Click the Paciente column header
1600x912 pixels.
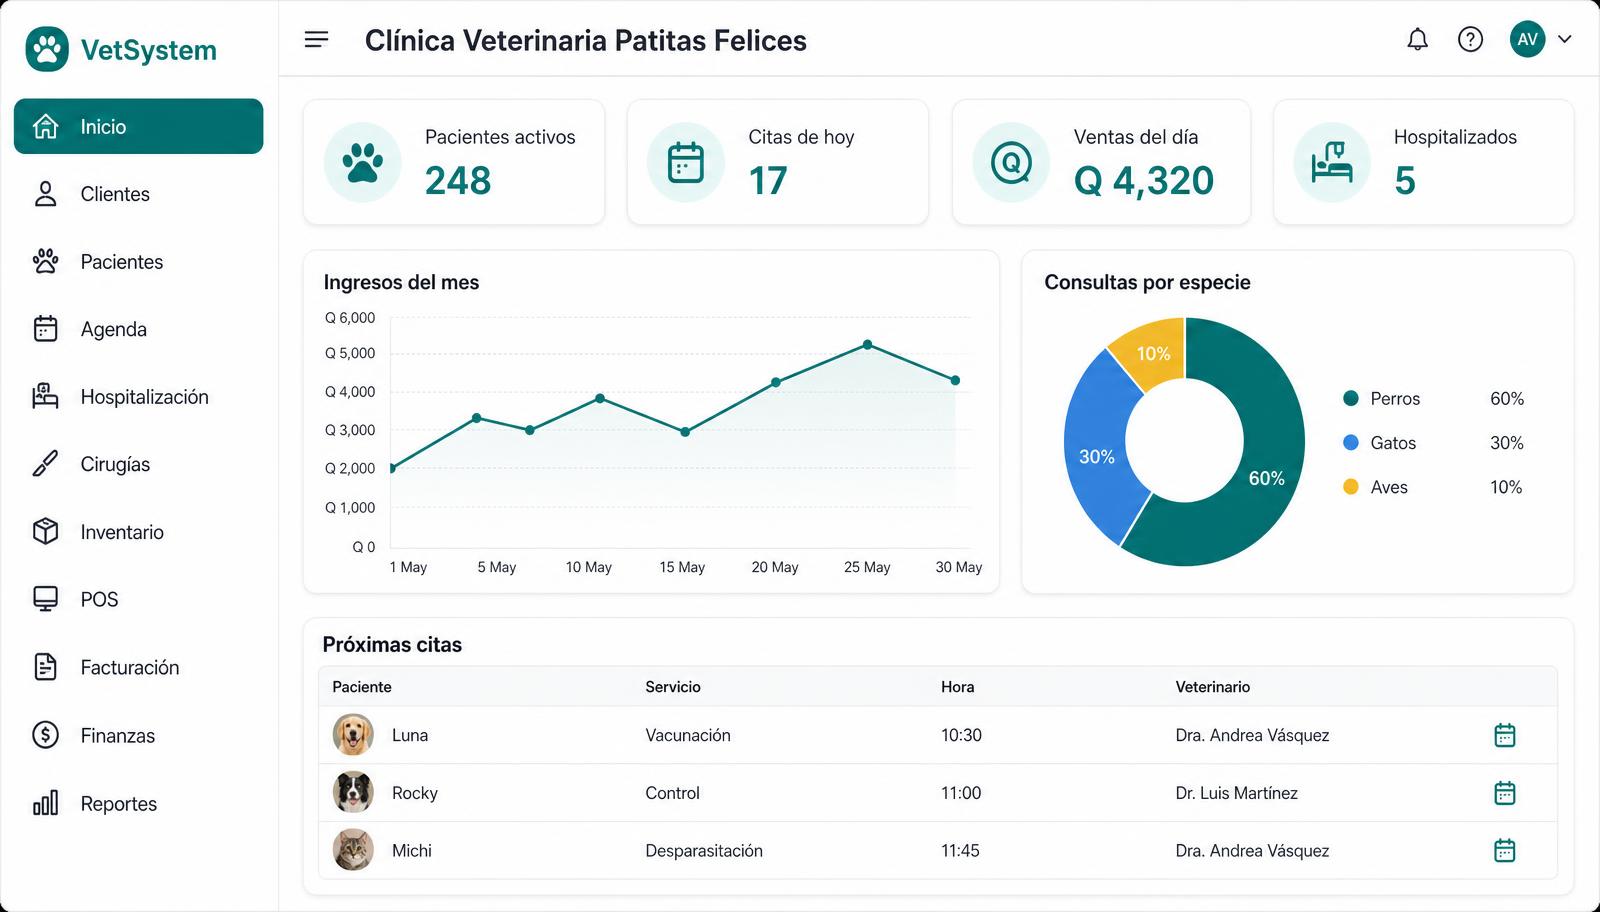pyautogui.click(x=362, y=687)
